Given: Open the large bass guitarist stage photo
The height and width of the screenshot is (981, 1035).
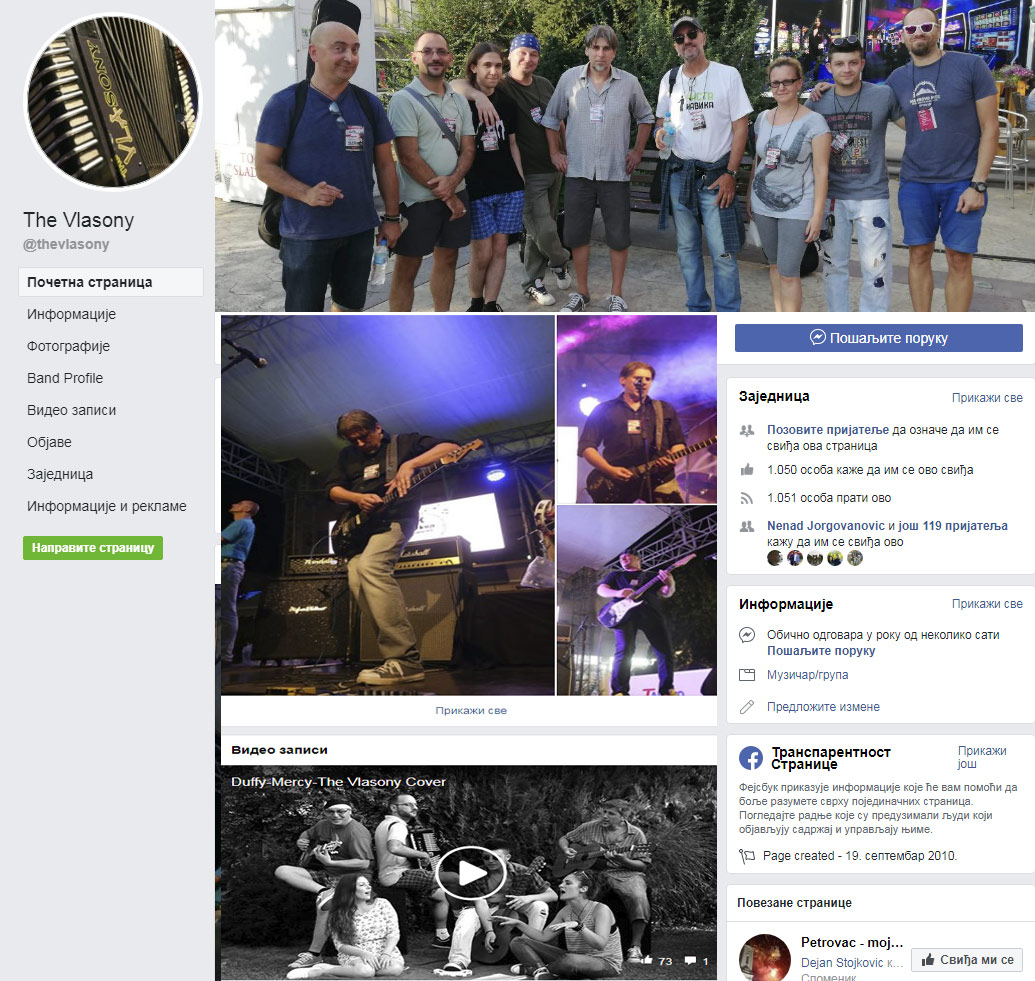Looking at the screenshot, I should point(387,505).
